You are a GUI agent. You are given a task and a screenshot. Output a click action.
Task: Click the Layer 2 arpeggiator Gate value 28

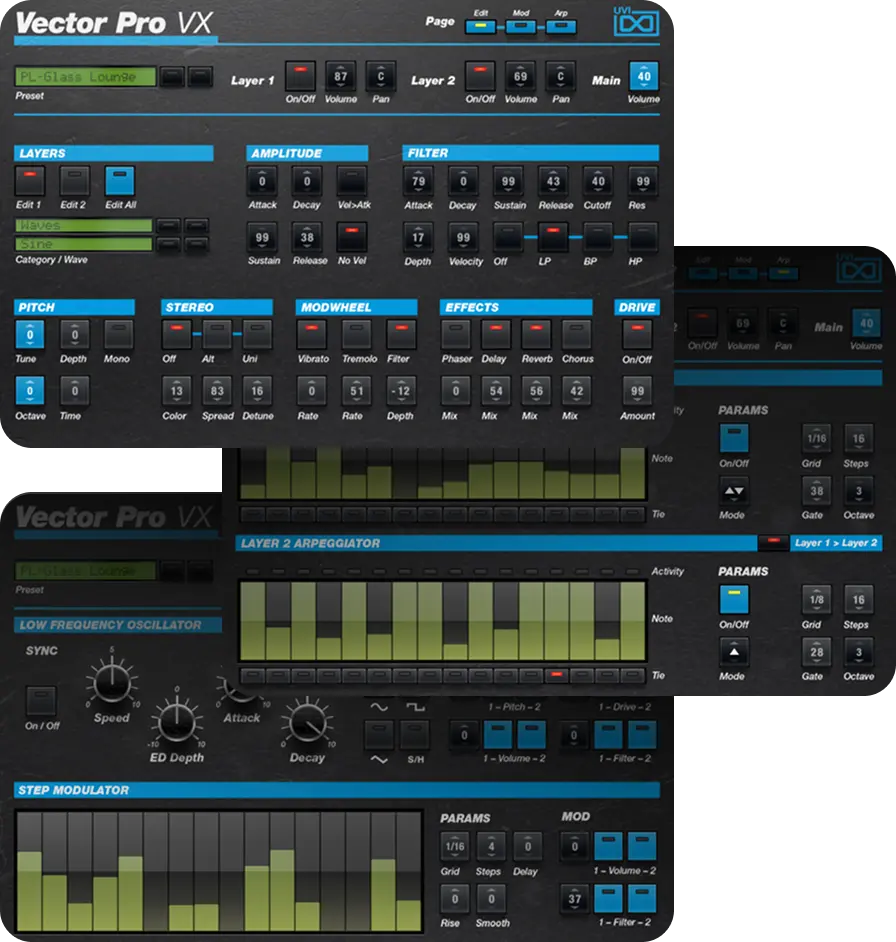point(817,652)
